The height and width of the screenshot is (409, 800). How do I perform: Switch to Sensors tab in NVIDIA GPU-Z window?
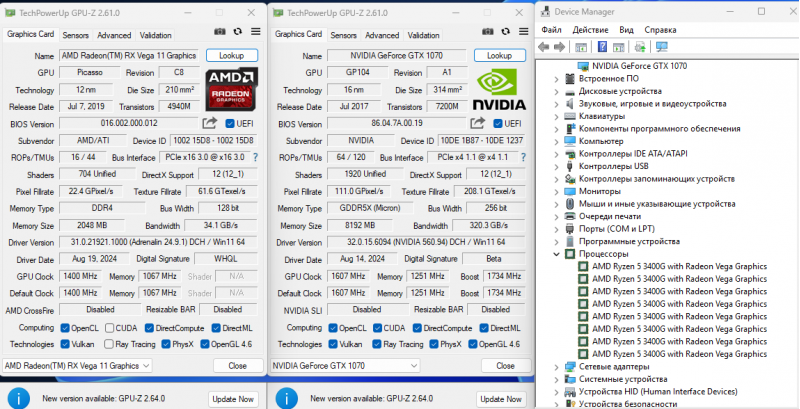pyautogui.click(x=343, y=35)
